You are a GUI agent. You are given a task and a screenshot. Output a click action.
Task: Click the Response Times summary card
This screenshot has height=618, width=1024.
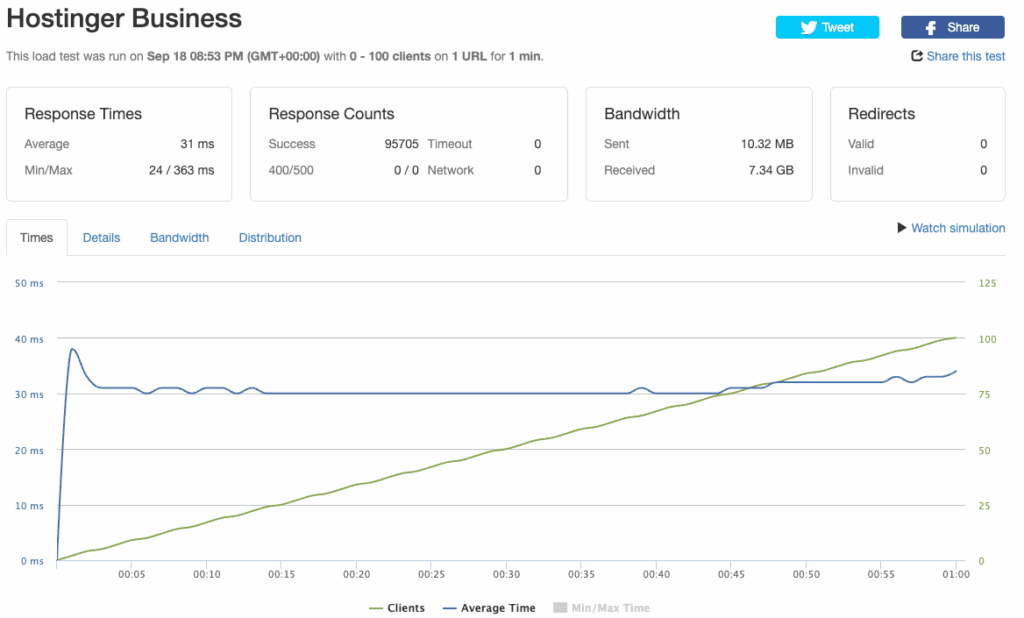click(119, 144)
